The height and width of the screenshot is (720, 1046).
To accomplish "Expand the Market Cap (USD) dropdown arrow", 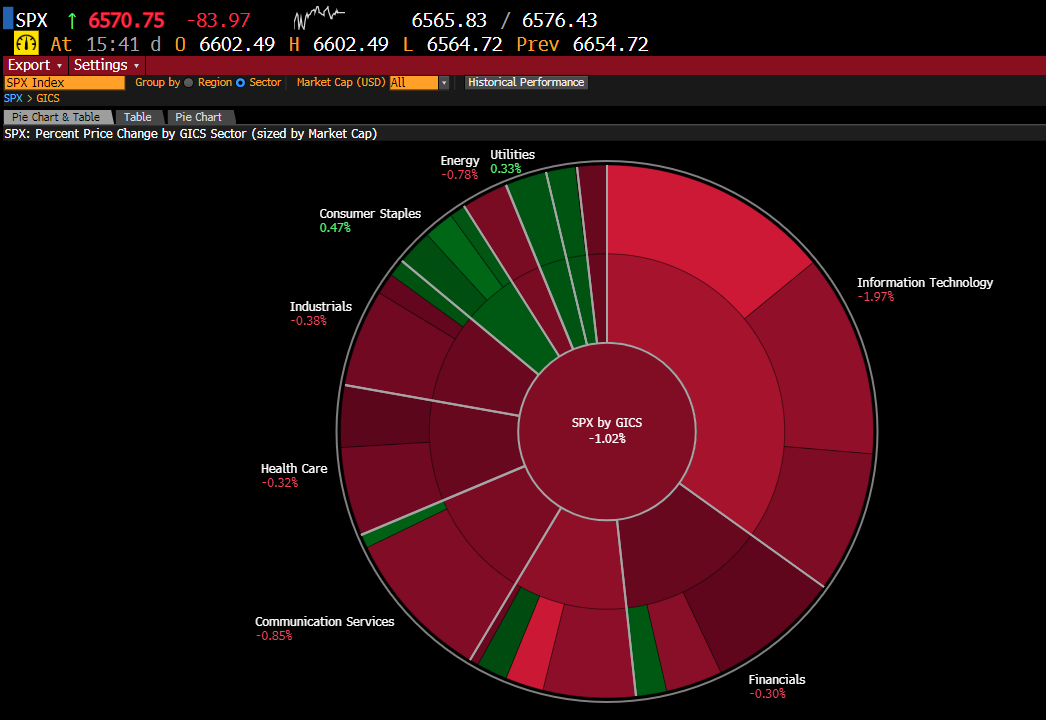I will tap(444, 83).
